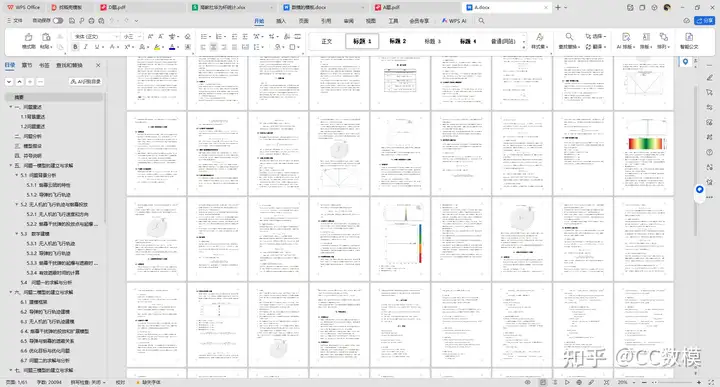720x387 pixels.
Task: Open the font name dropdown
Action: pyautogui.click(x=117, y=36)
